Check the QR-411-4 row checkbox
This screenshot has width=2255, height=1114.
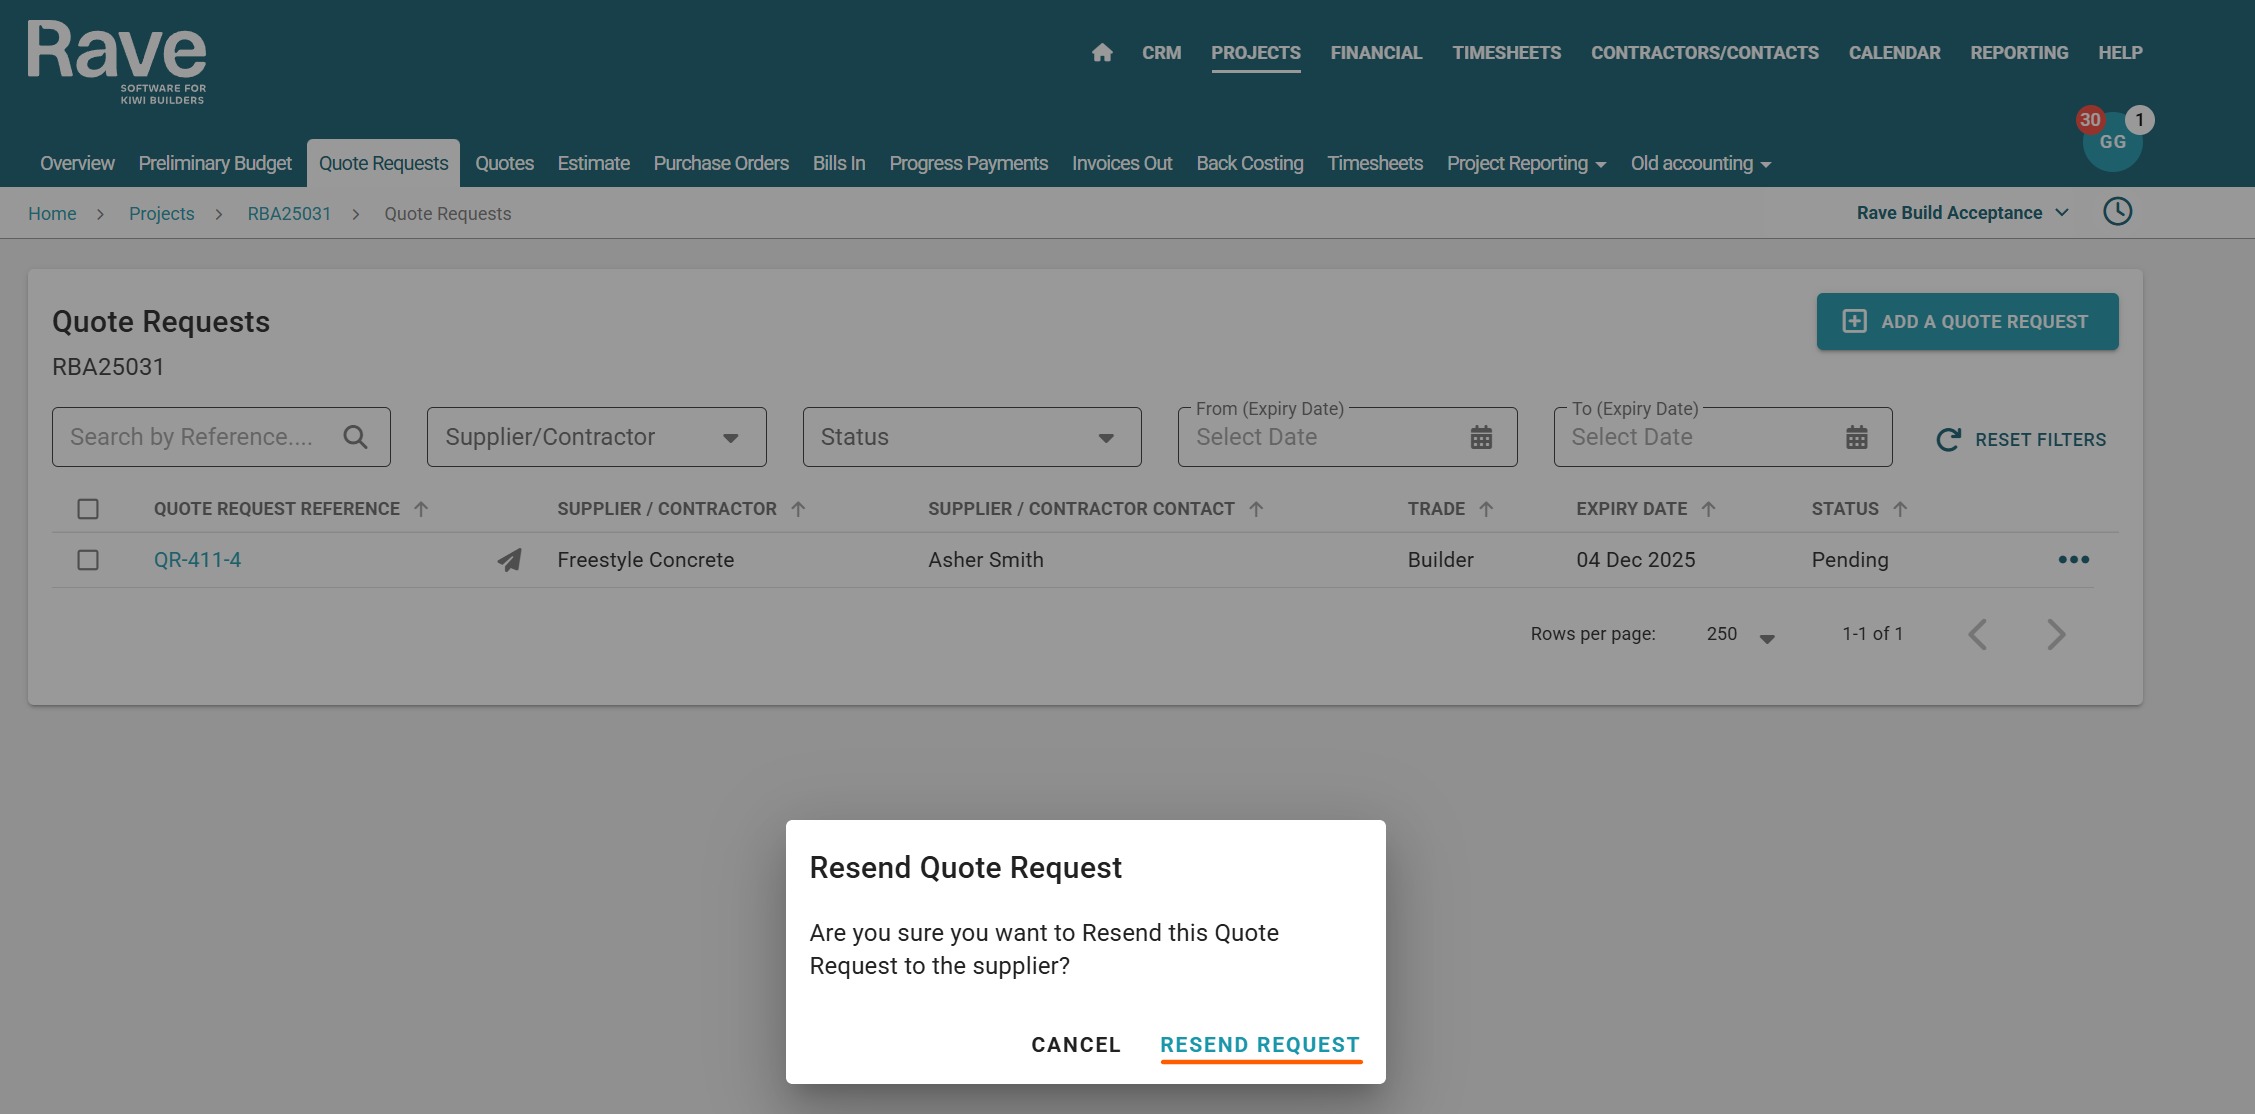coord(88,560)
